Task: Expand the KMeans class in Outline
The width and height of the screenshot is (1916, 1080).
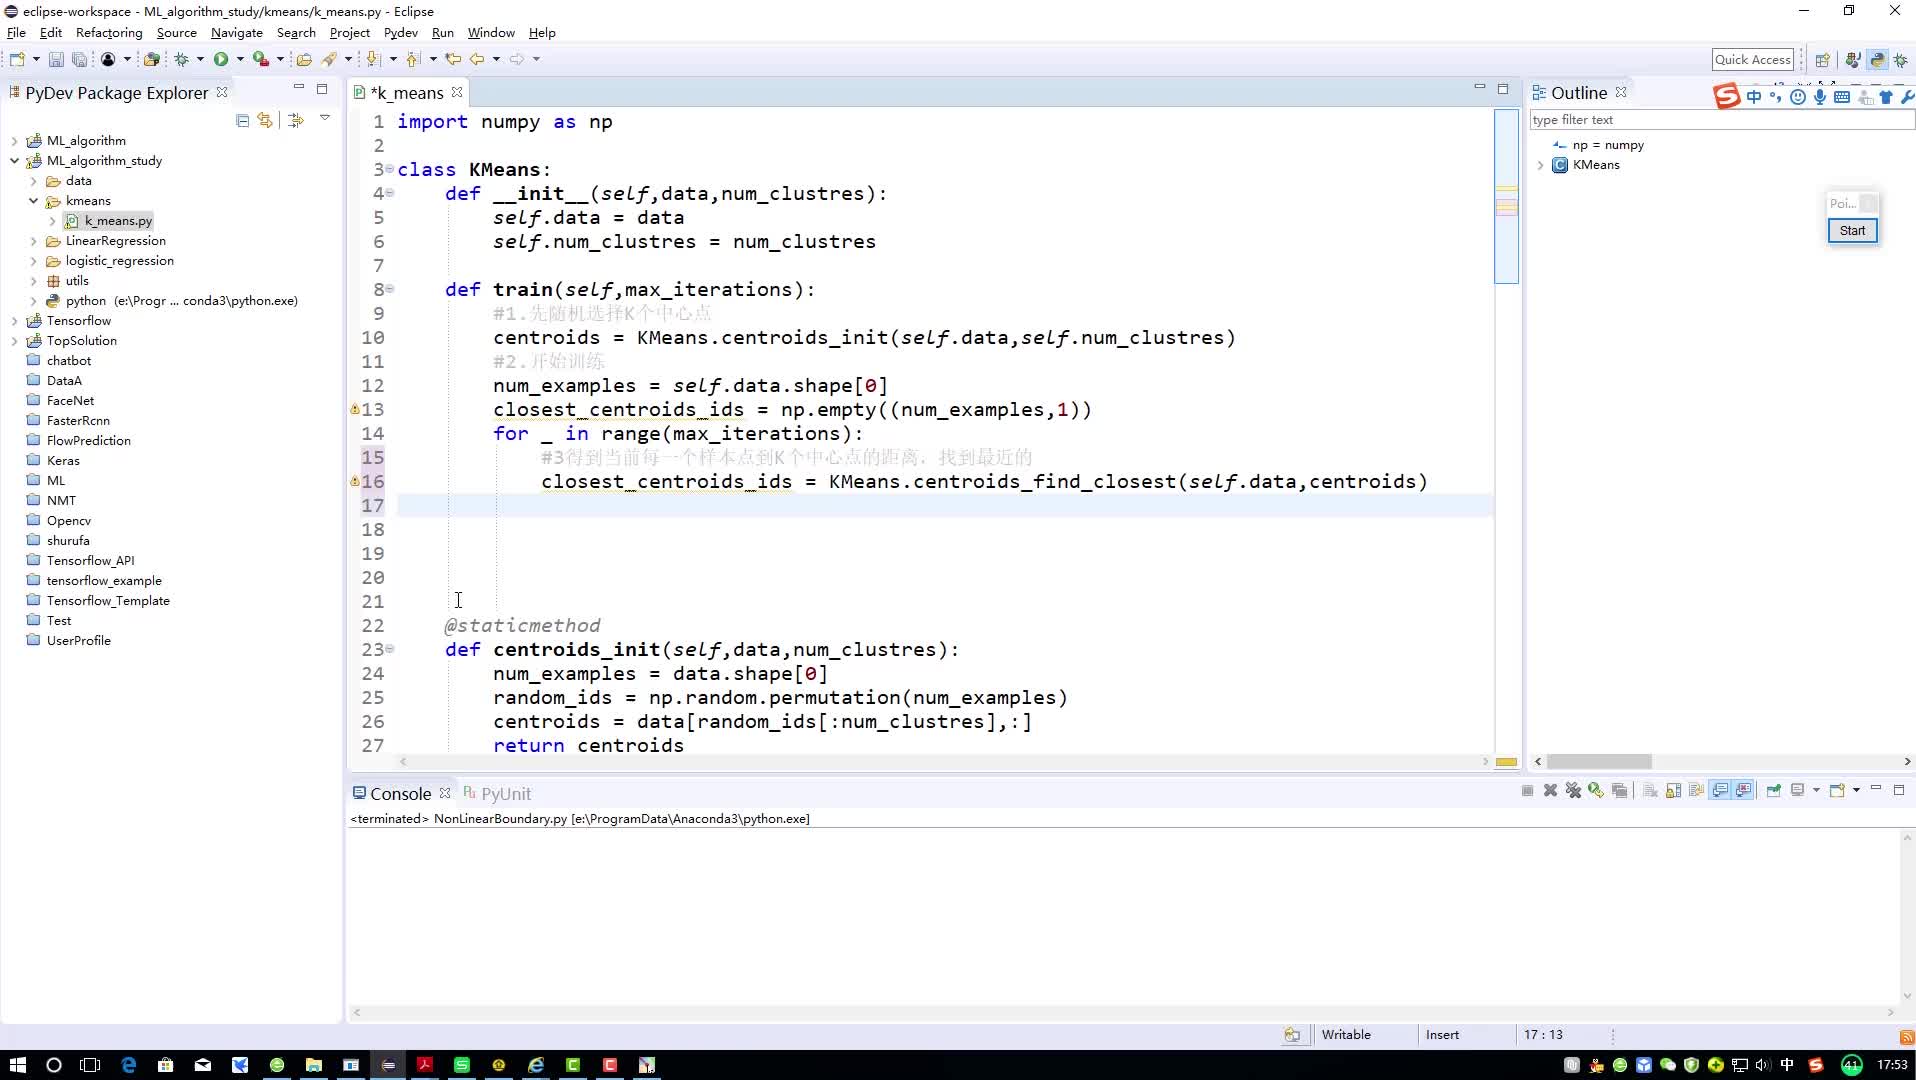Action: tap(1541, 165)
